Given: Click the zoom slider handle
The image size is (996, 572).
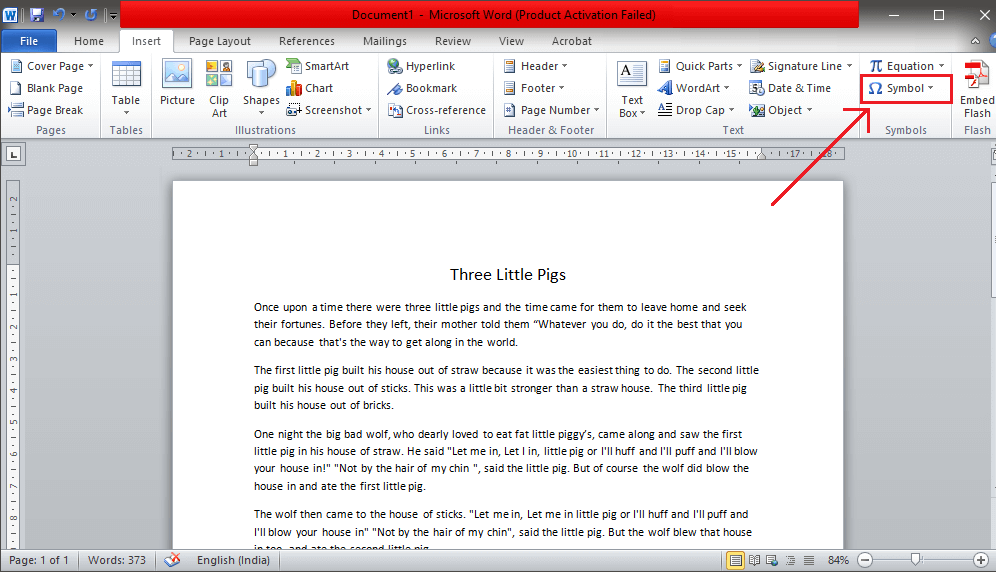Looking at the screenshot, I should tap(914, 560).
